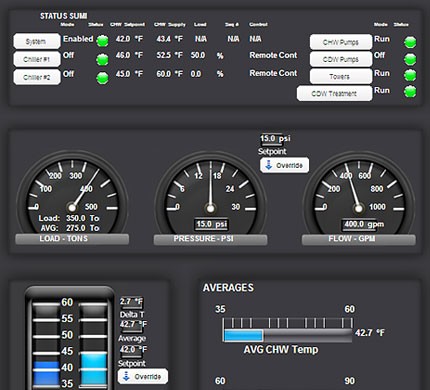Open the Towers page button
Viewport: 430px width, 390px height.
[341, 76]
